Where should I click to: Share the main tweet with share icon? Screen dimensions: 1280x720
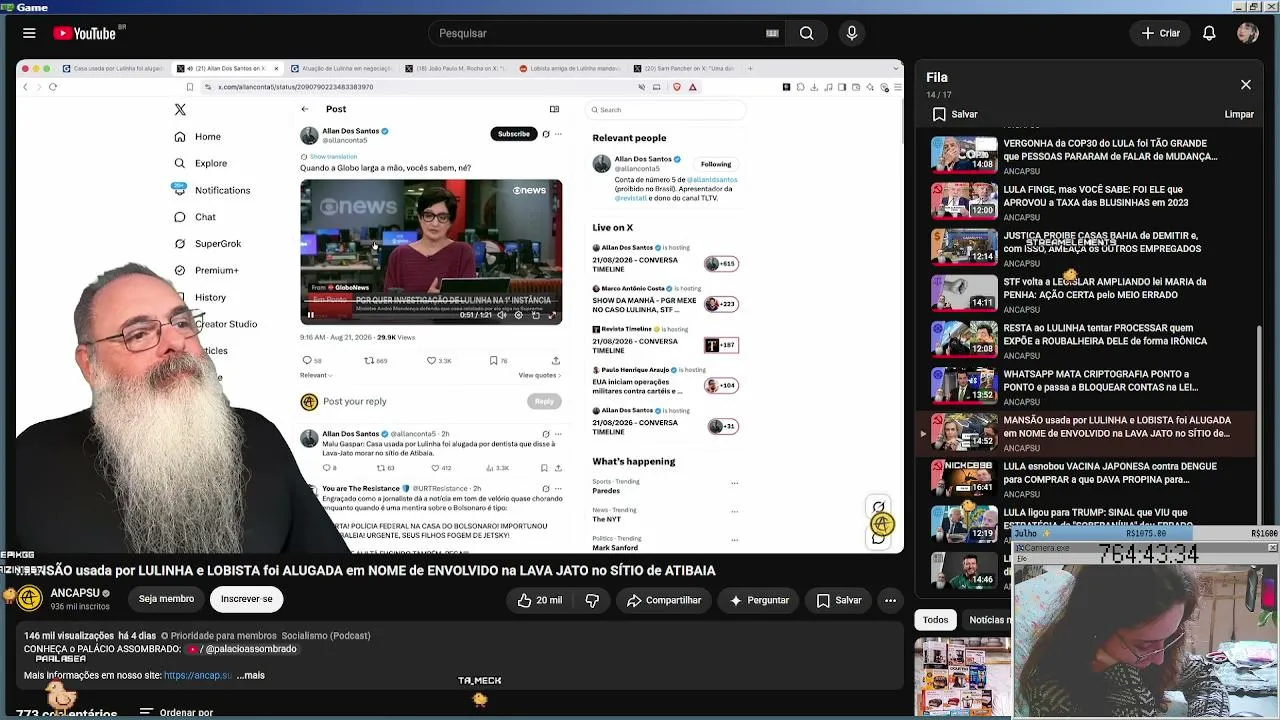(556, 360)
